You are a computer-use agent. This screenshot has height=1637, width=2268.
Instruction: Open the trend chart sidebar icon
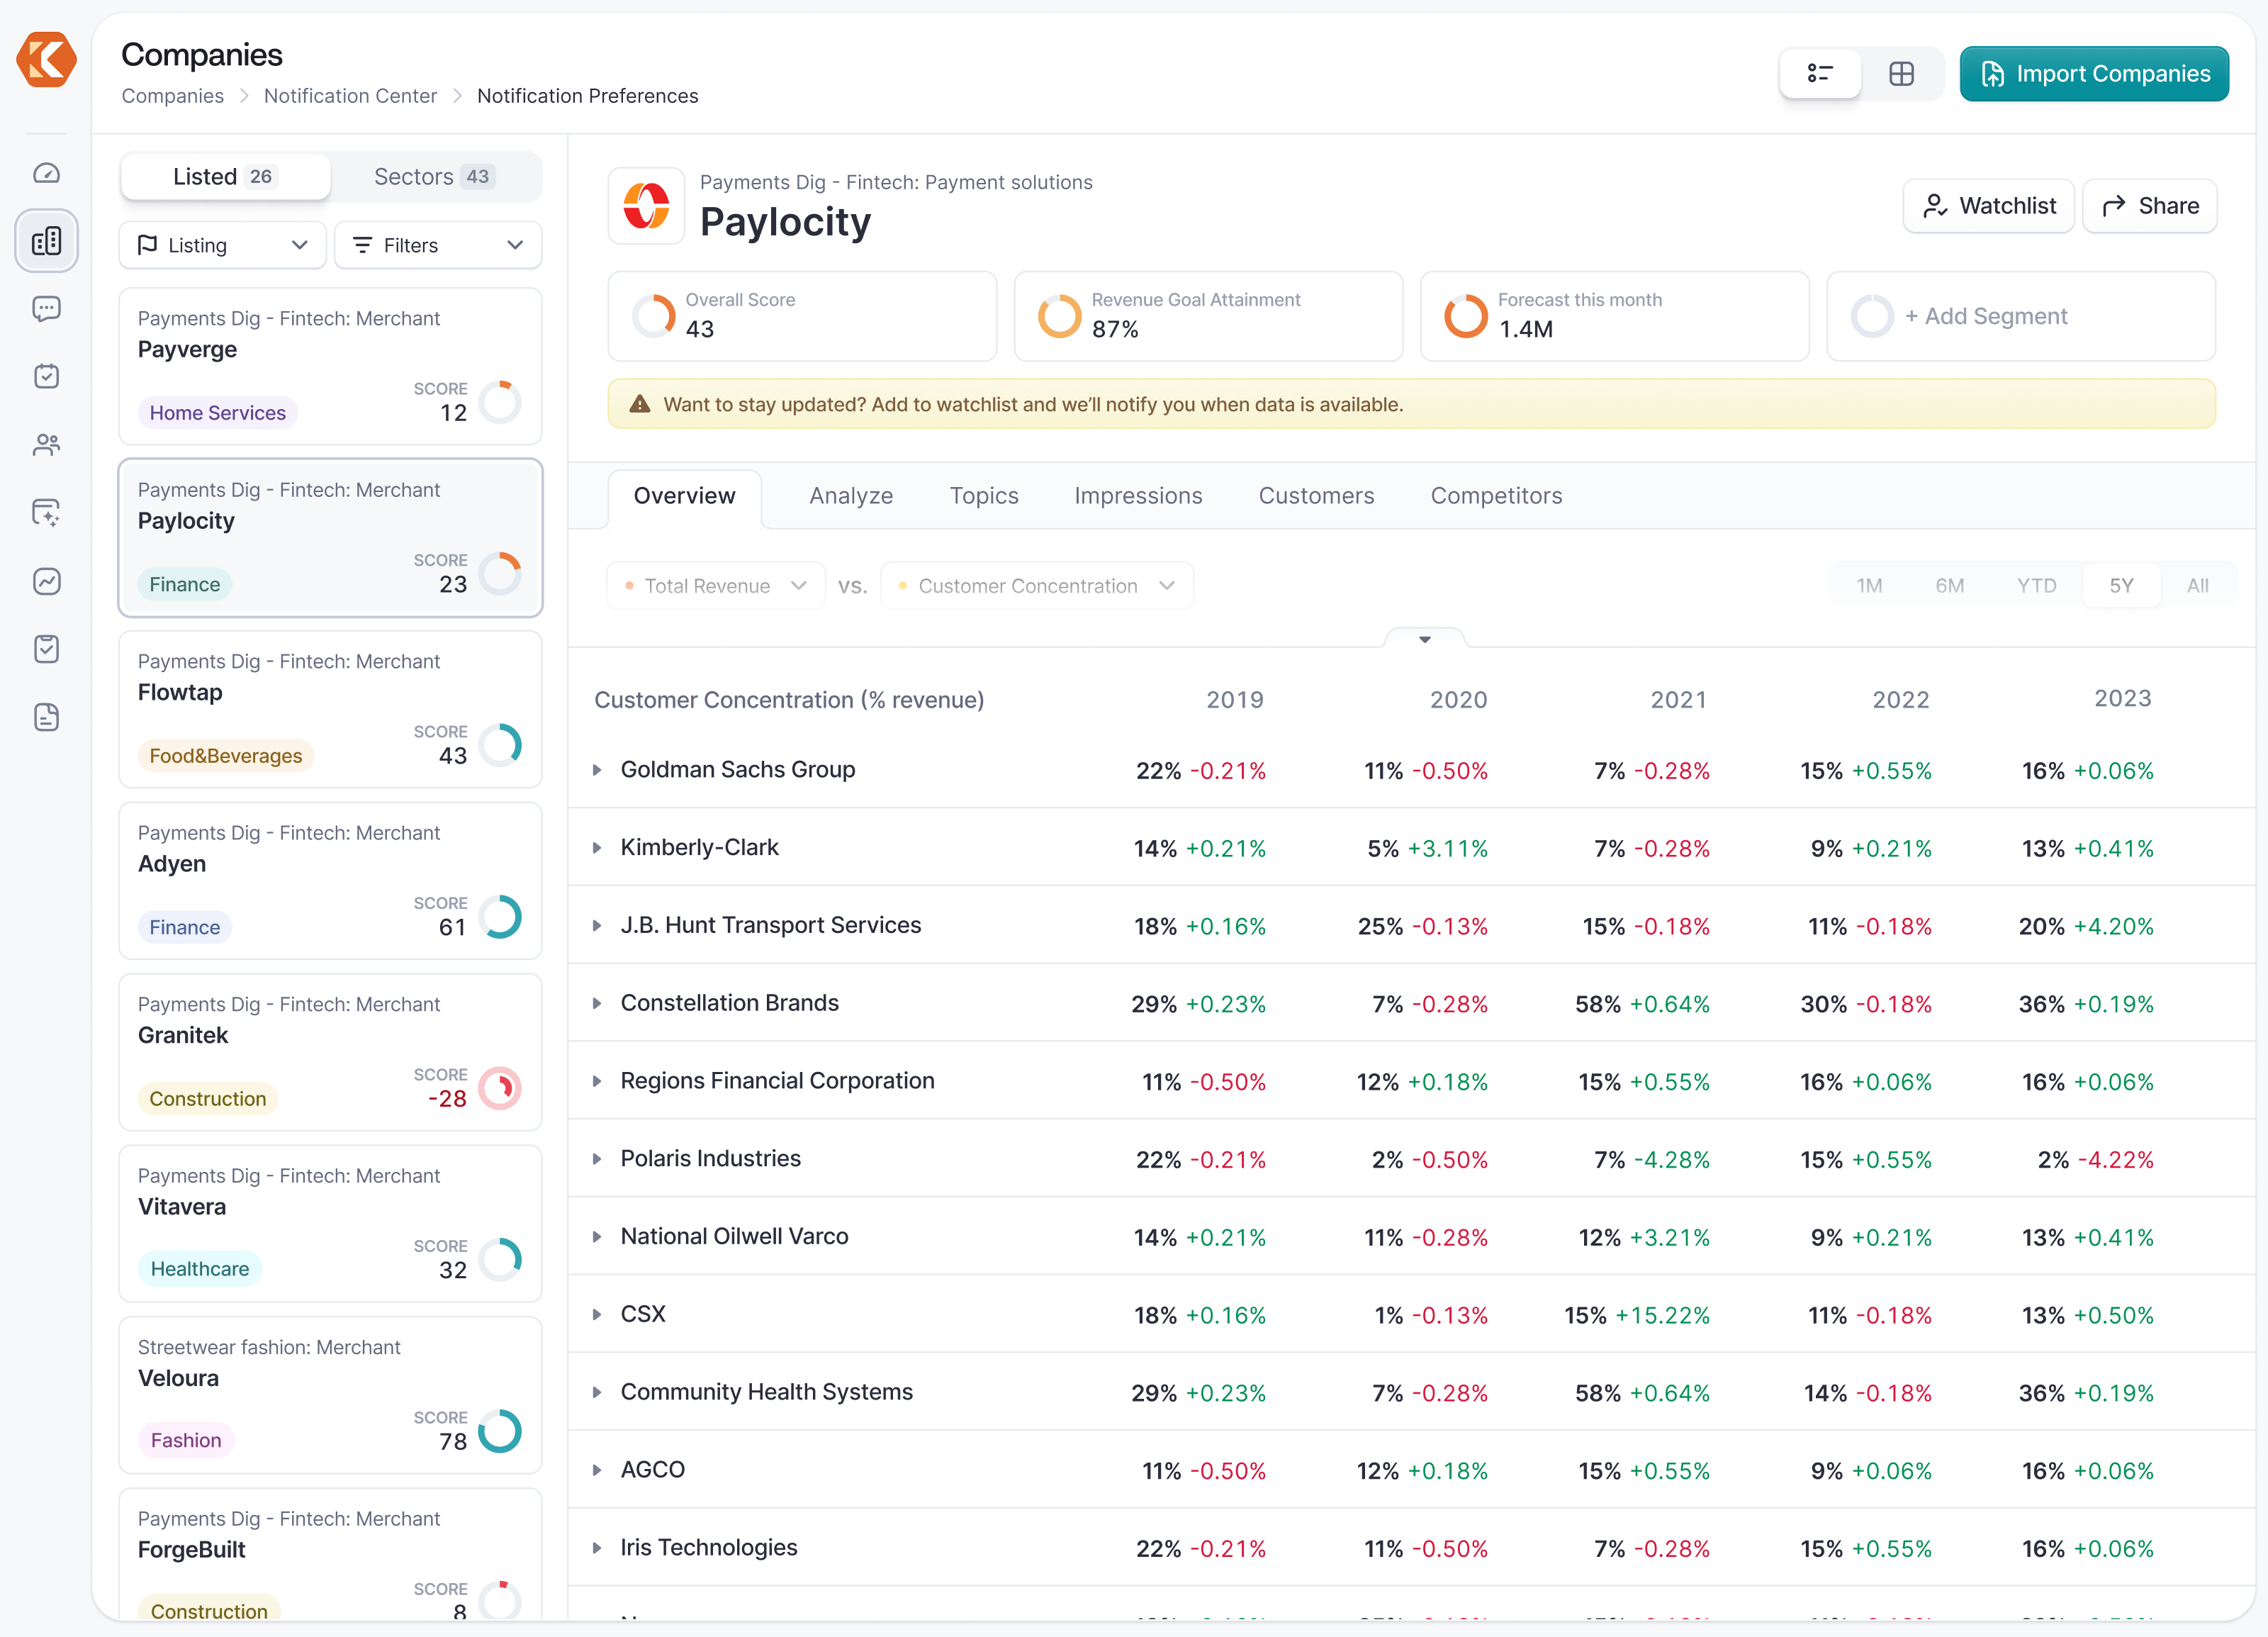[x=46, y=581]
